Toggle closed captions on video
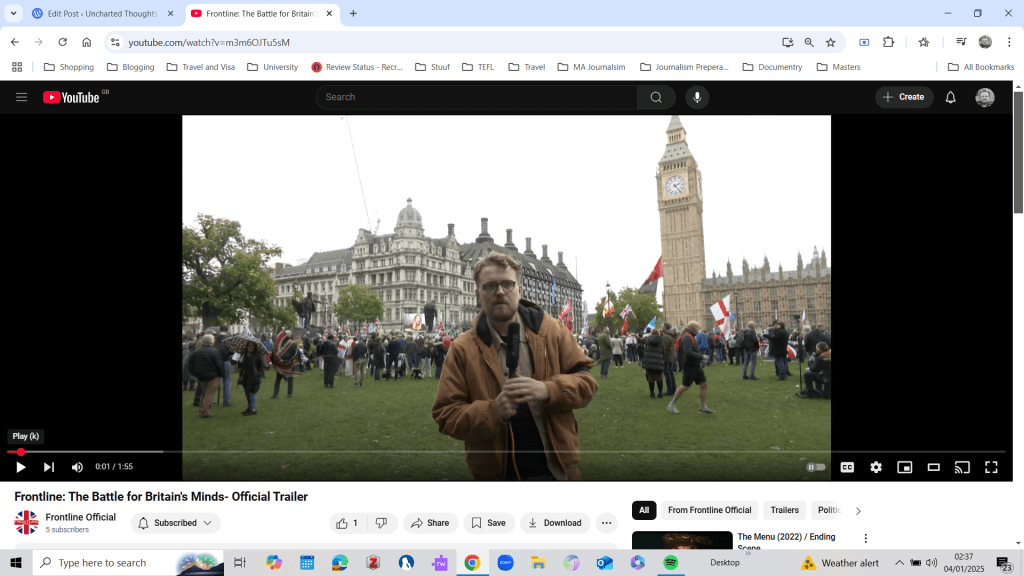 tap(847, 467)
